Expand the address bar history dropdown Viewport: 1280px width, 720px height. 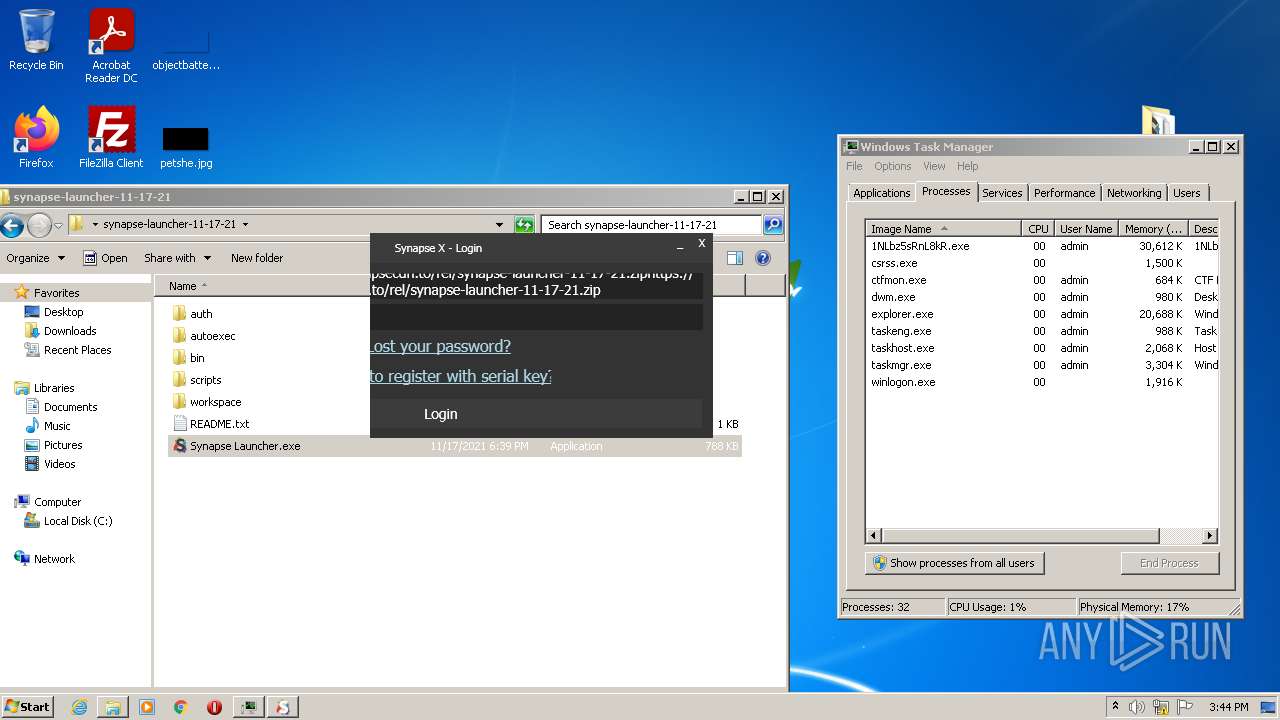tap(500, 225)
